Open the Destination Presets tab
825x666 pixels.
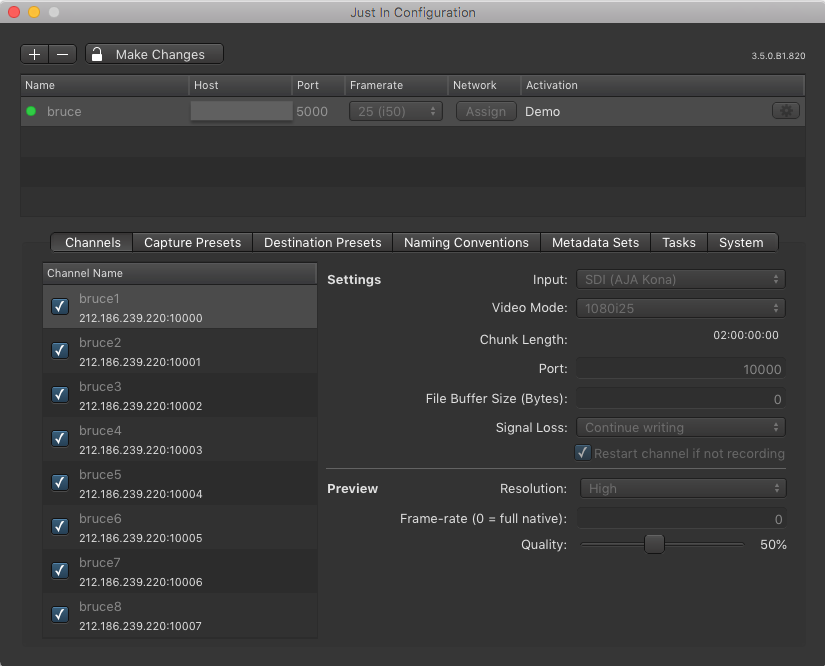323,243
